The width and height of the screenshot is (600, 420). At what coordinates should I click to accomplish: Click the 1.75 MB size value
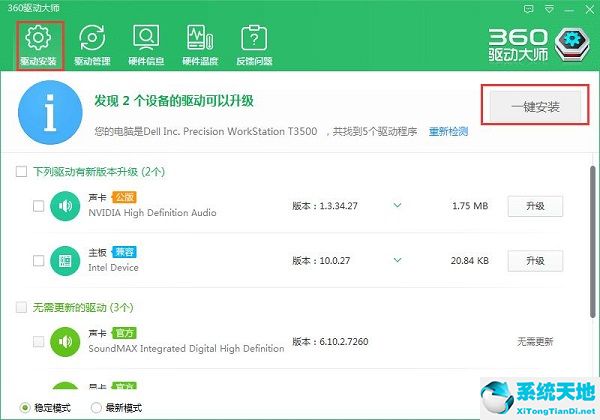(470, 206)
